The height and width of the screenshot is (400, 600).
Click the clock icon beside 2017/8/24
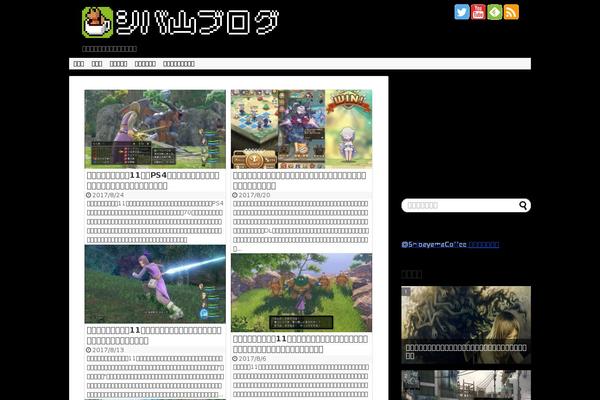pos(88,195)
